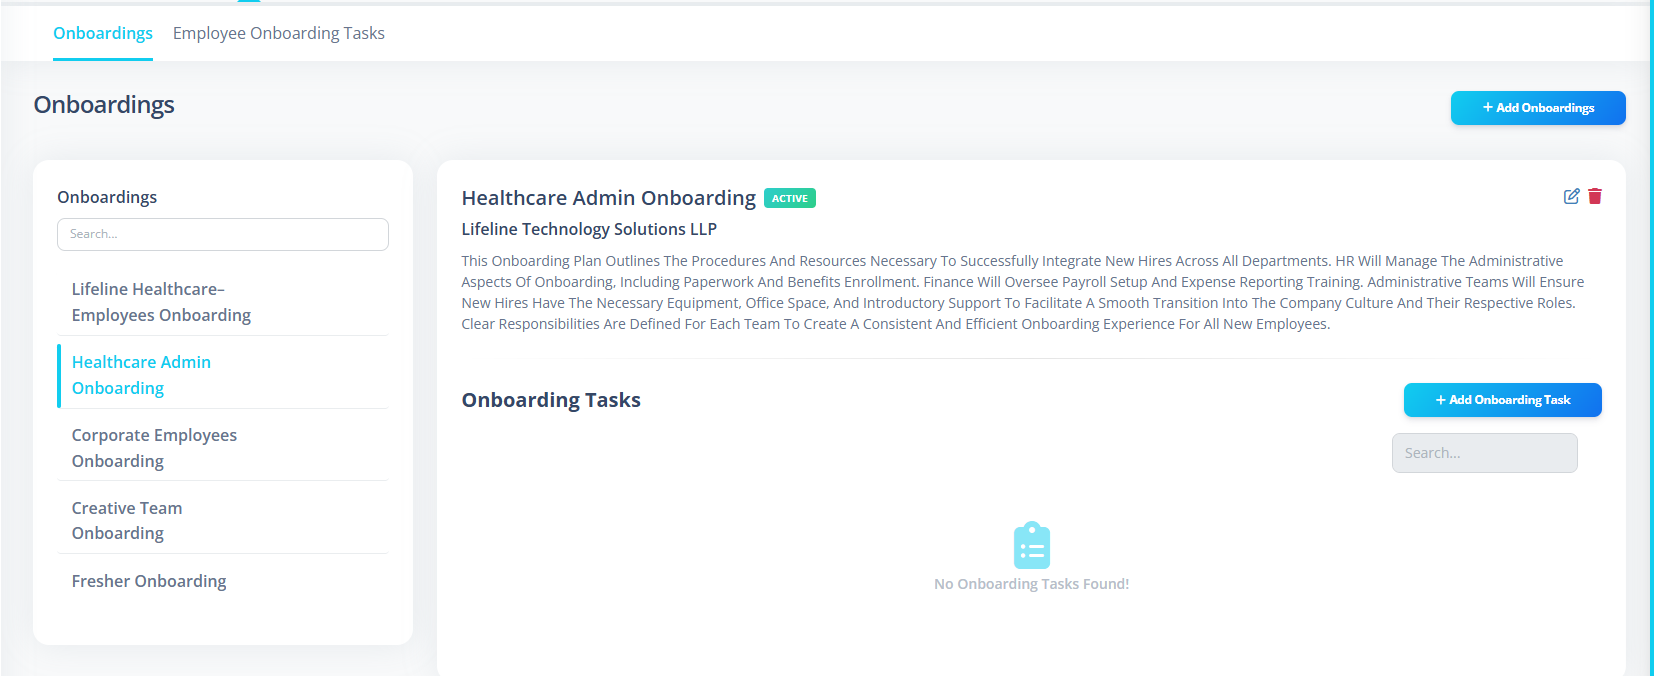Open the Employee Onboarding Tasks tab
The height and width of the screenshot is (676, 1654).
point(279,33)
